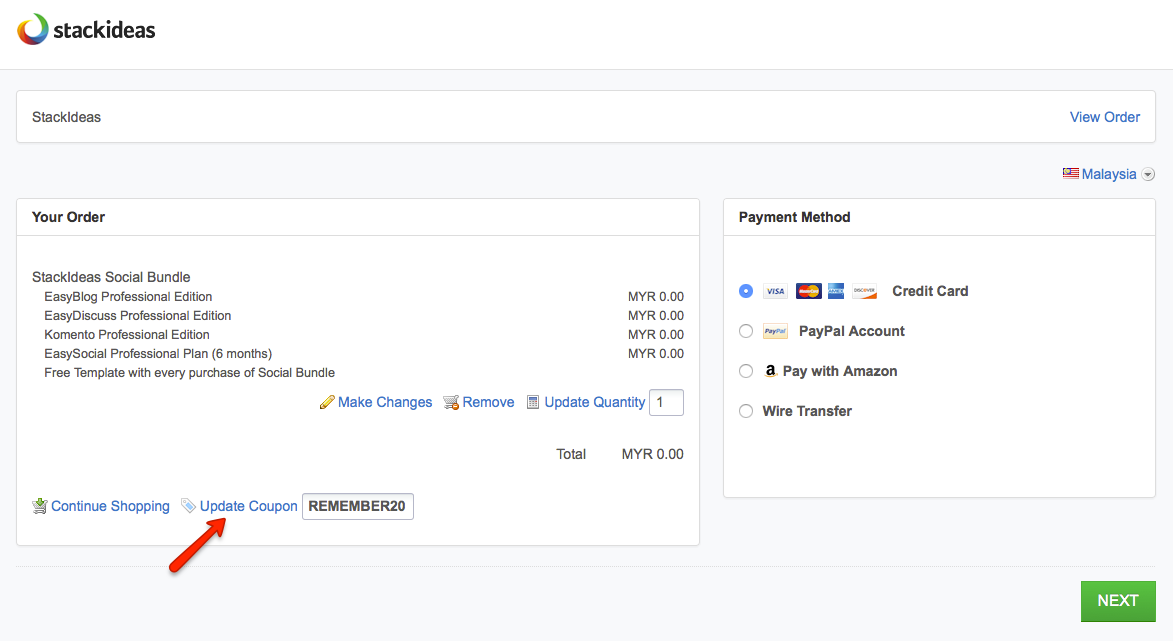Click the MasterCard icon

808,291
